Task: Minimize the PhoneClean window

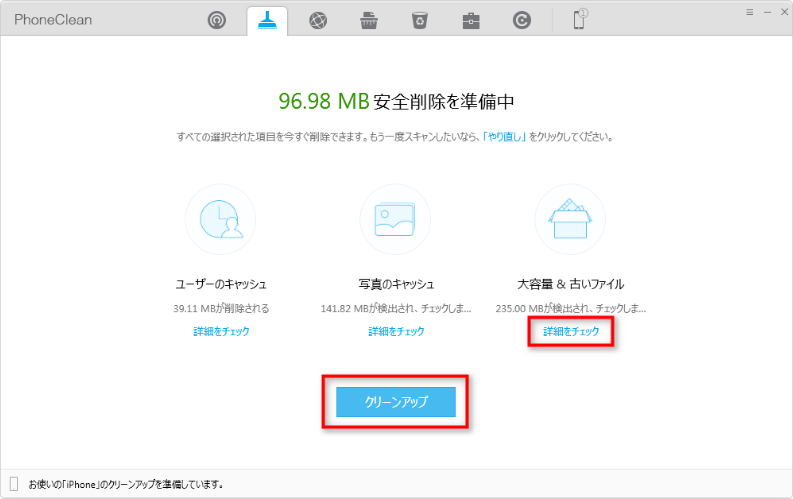Action: [x=767, y=12]
